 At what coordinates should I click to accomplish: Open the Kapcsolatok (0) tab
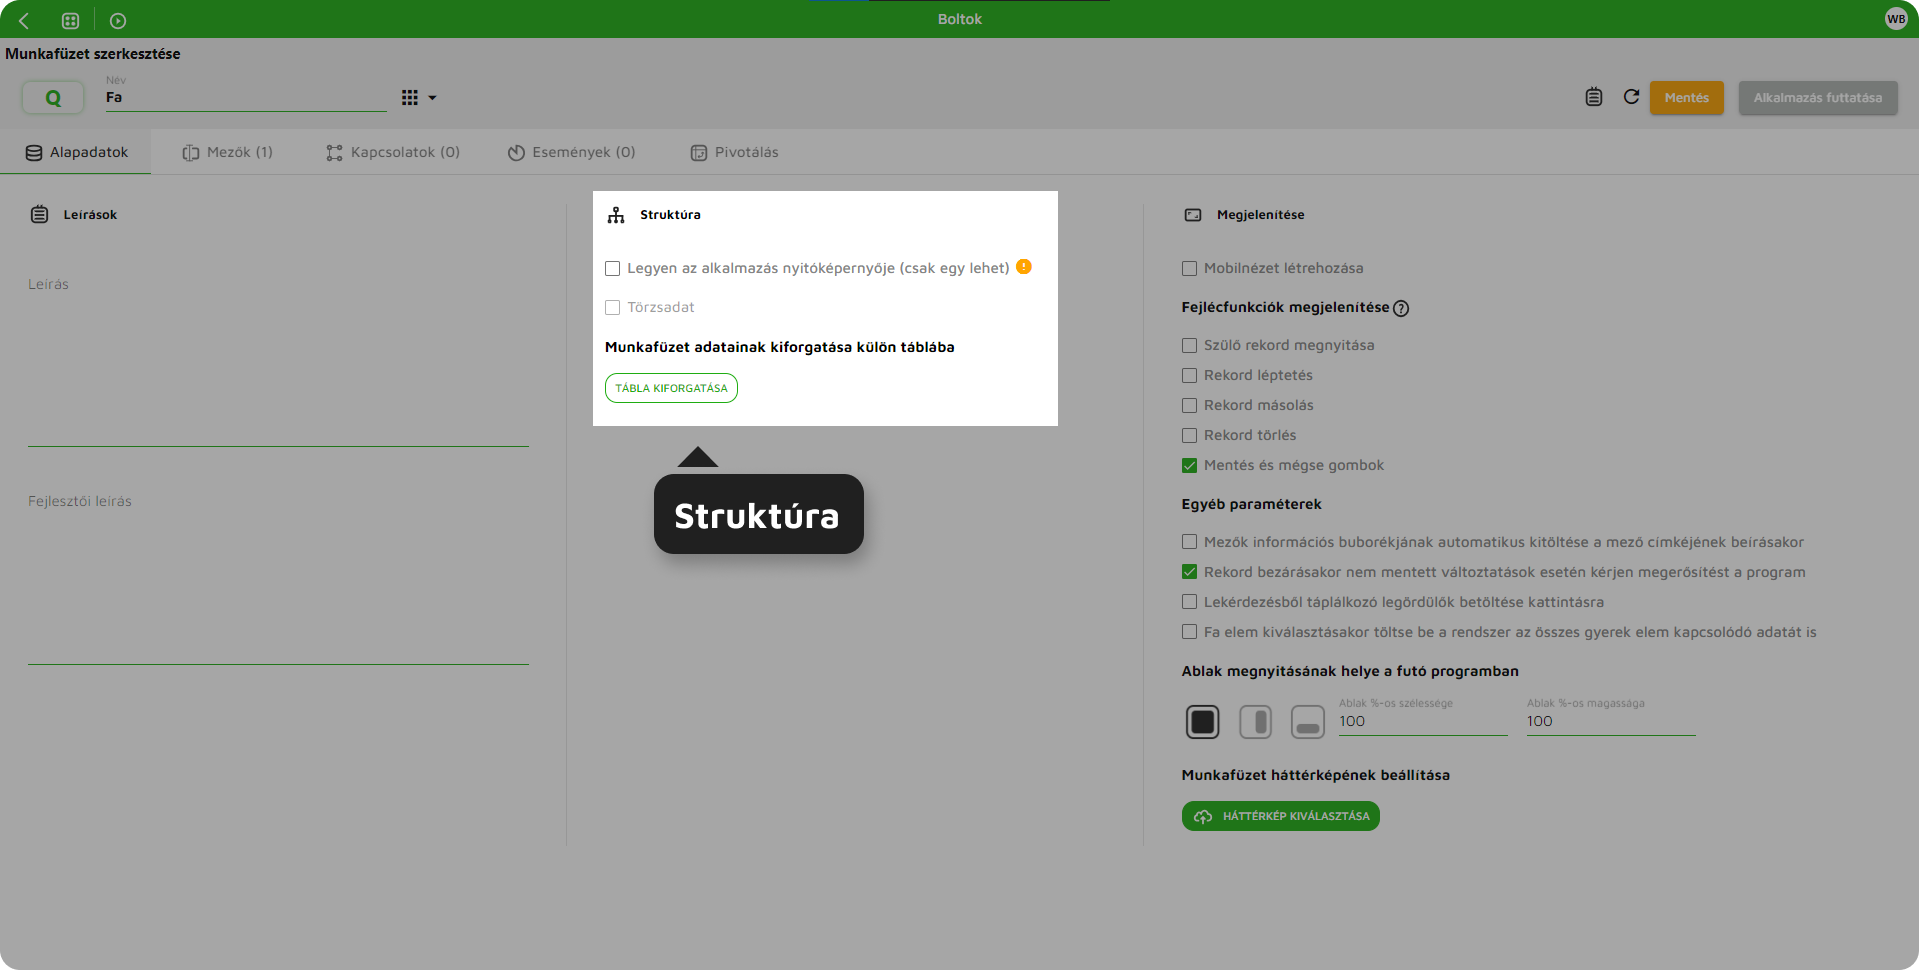point(393,152)
